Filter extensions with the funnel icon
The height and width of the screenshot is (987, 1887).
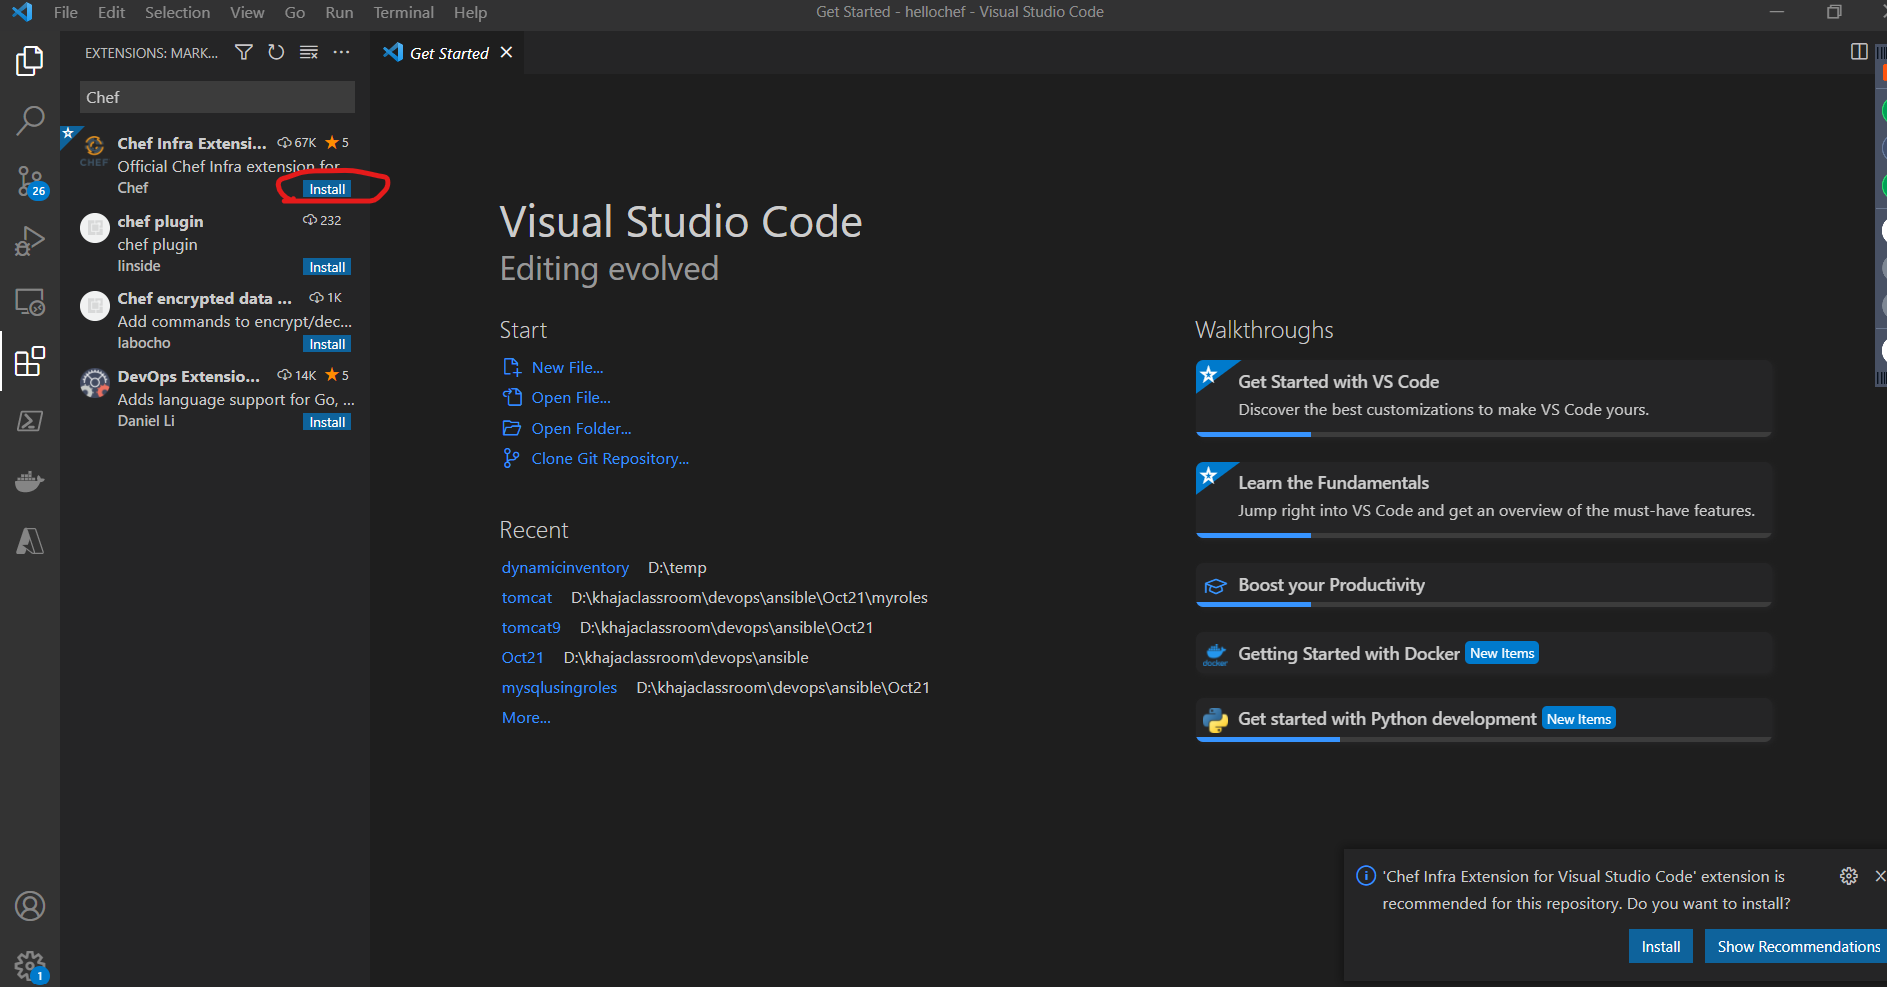click(x=243, y=52)
